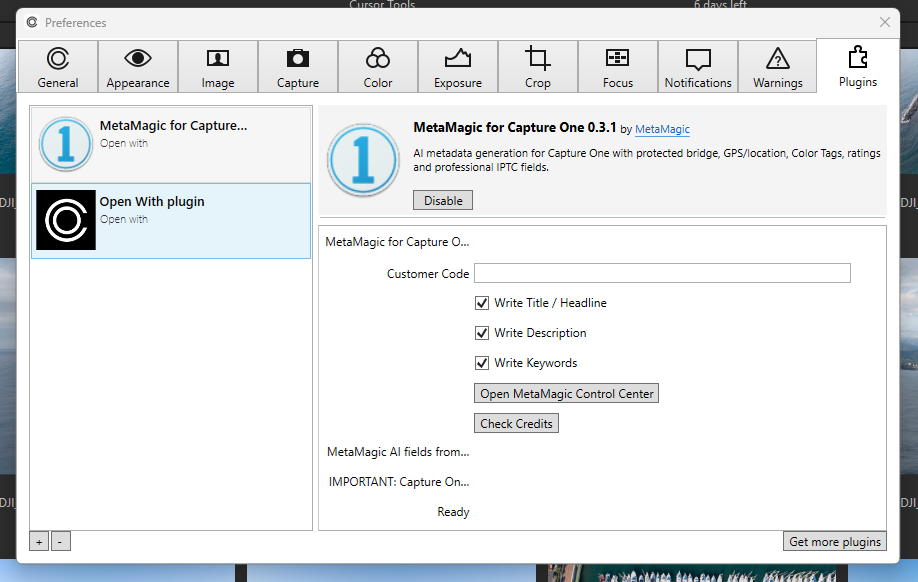The height and width of the screenshot is (582, 918).
Task: Go to the Notifications tab
Action: [x=698, y=67]
